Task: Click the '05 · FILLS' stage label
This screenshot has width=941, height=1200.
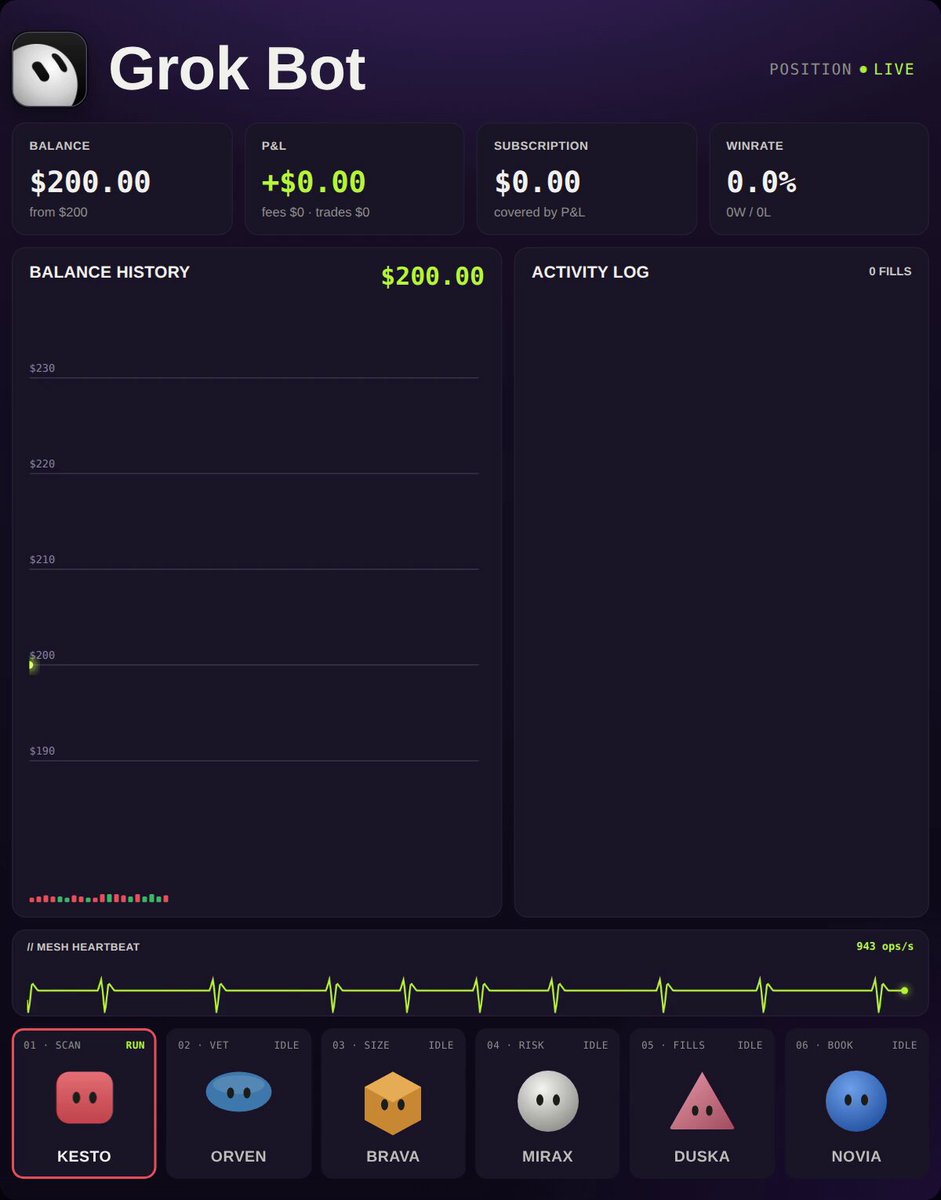Action: coord(673,1045)
